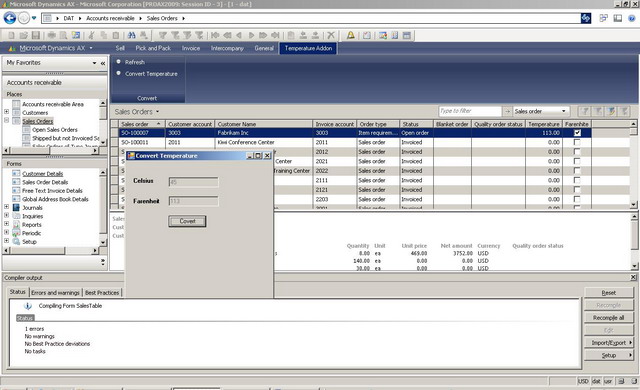Collapse the navigation pane with double chevron

pyautogui.click(x=103, y=63)
